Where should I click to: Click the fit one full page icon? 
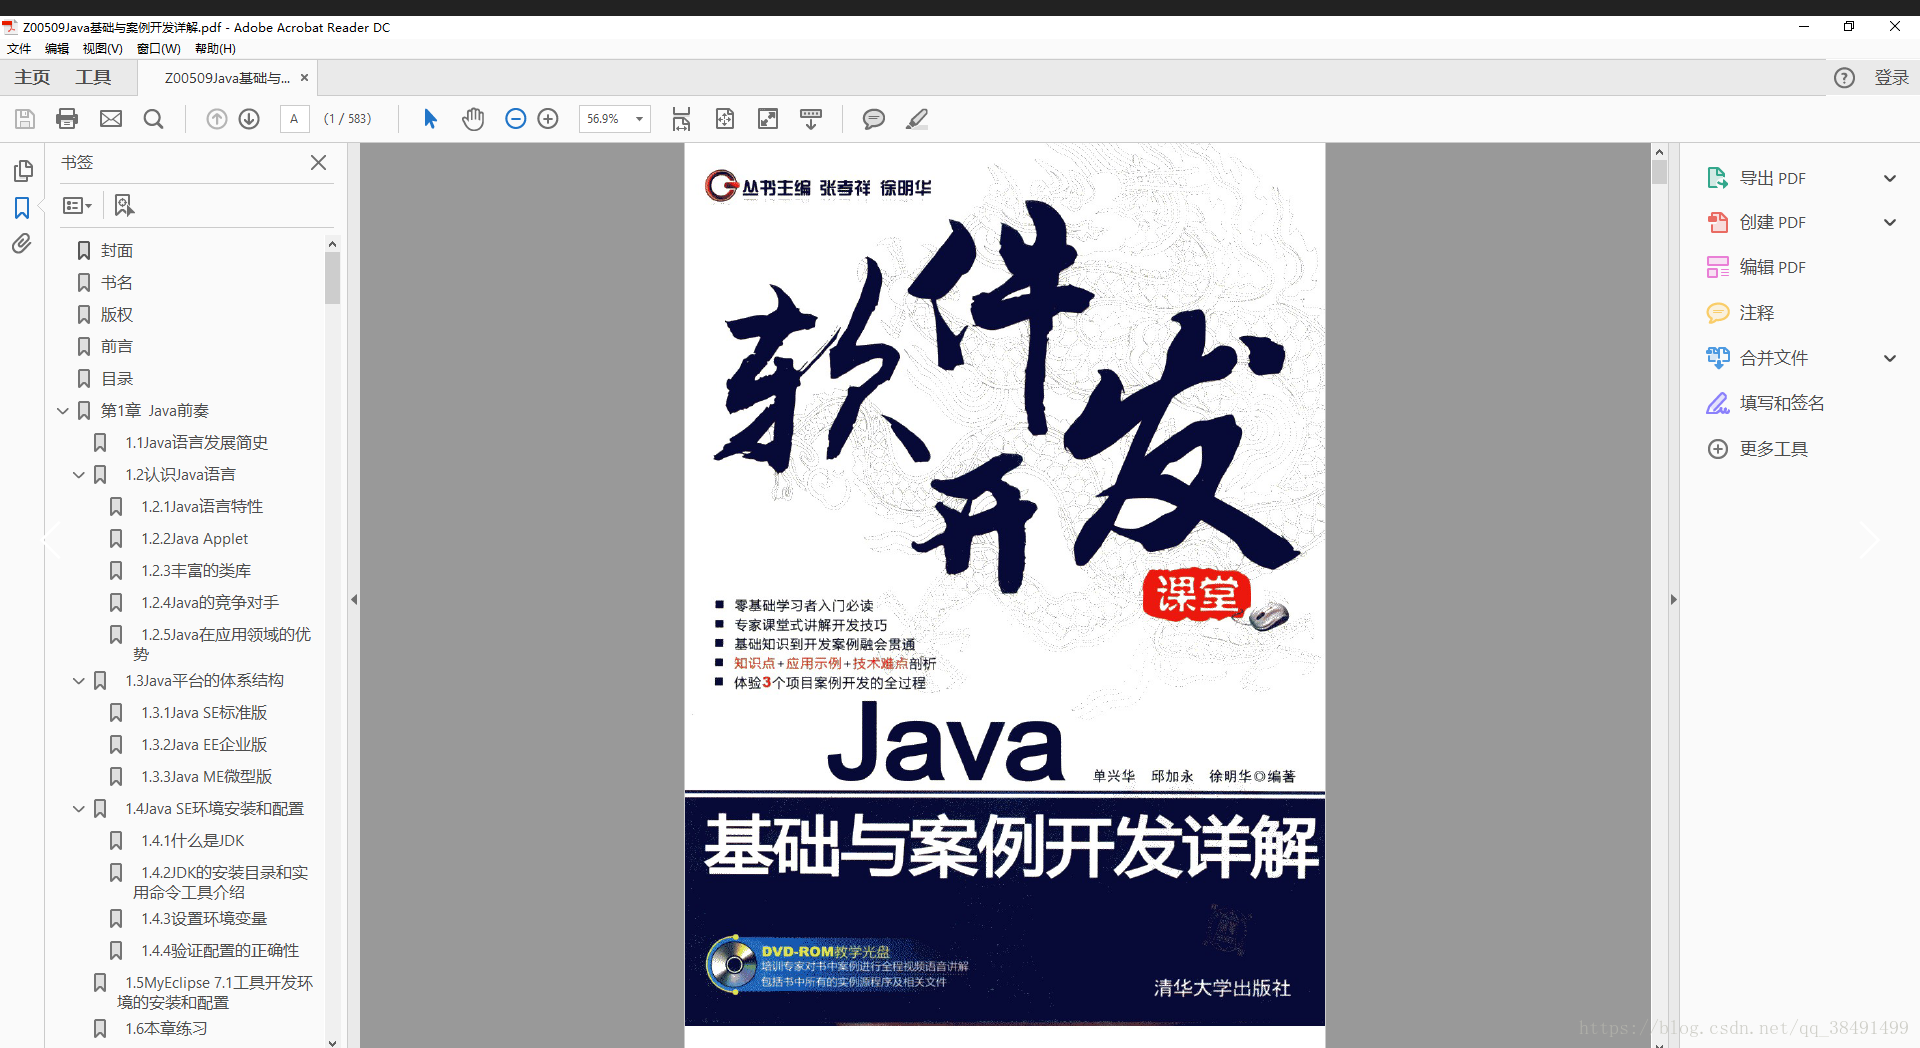pos(725,119)
